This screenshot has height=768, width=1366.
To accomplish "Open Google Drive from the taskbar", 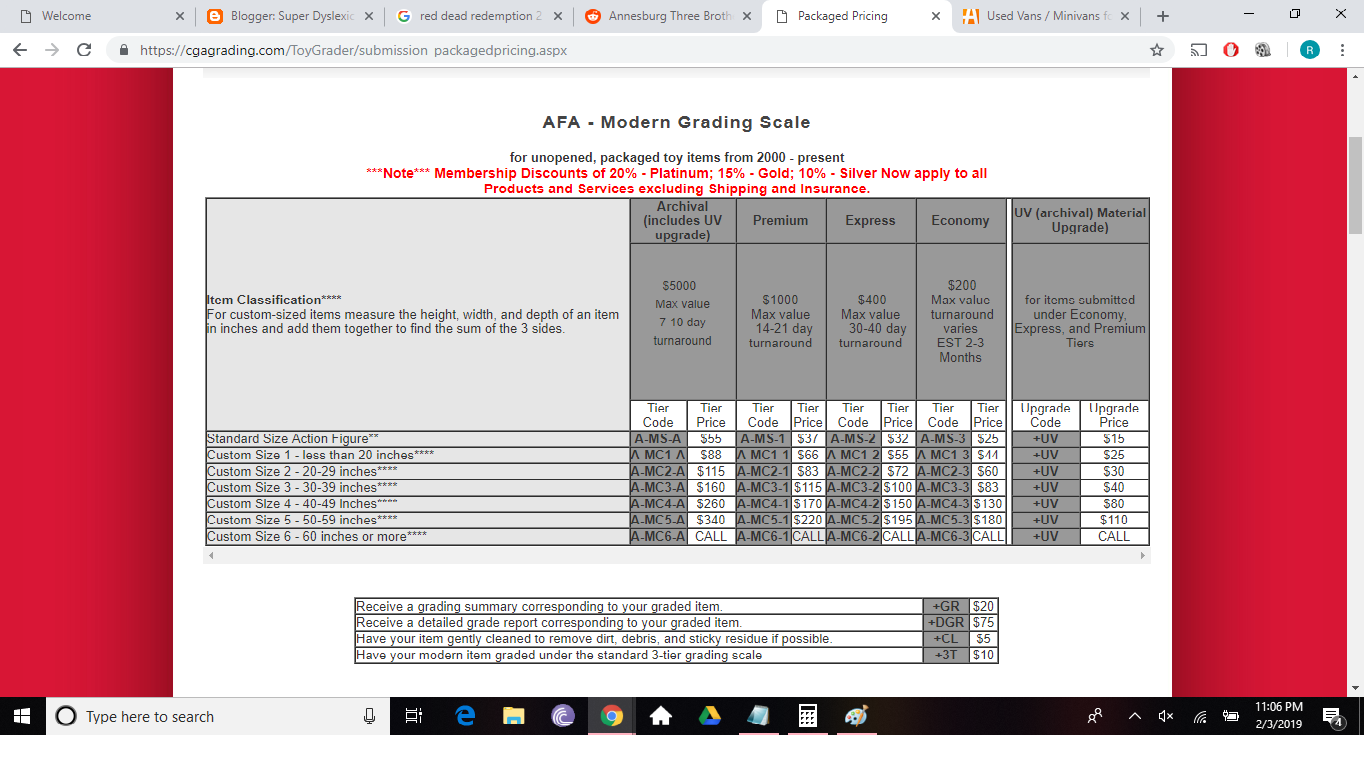I will pyautogui.click(x=709, y=716).
